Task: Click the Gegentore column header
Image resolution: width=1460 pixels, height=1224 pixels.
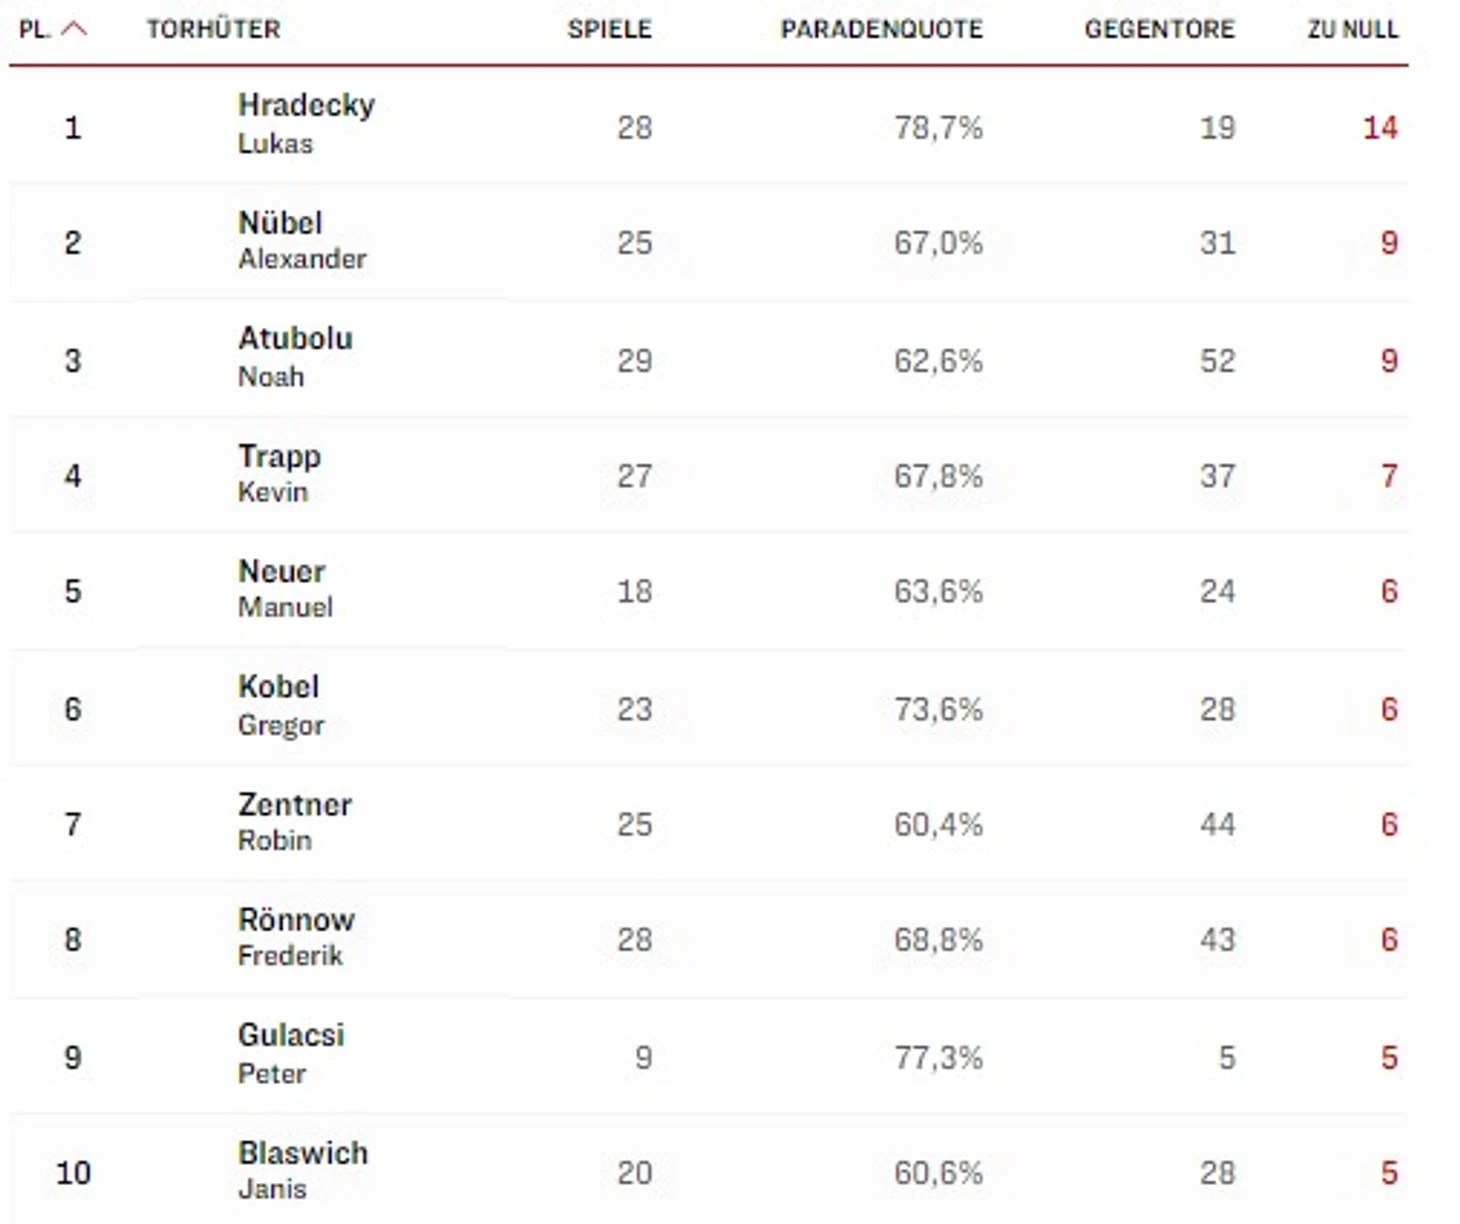Action: pos(1159,29)
